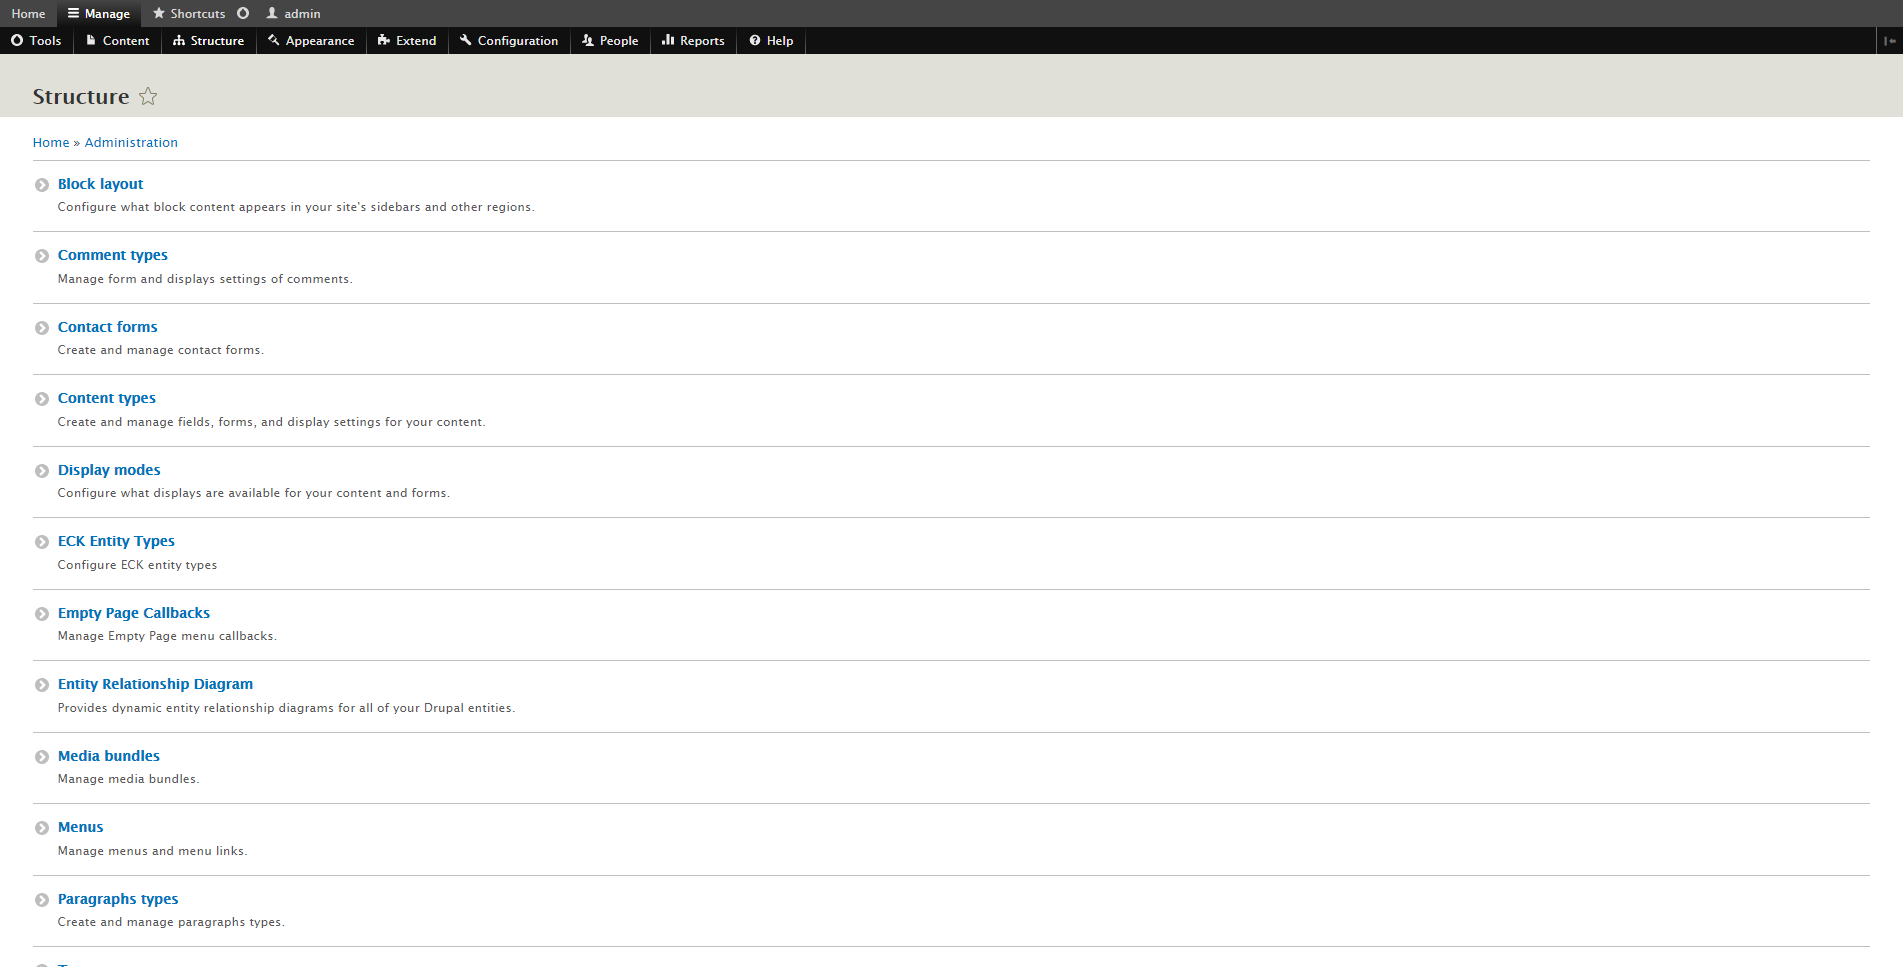
Task: Expand the admin user menu
Action: pyautogui.click(x=293, y=14)
